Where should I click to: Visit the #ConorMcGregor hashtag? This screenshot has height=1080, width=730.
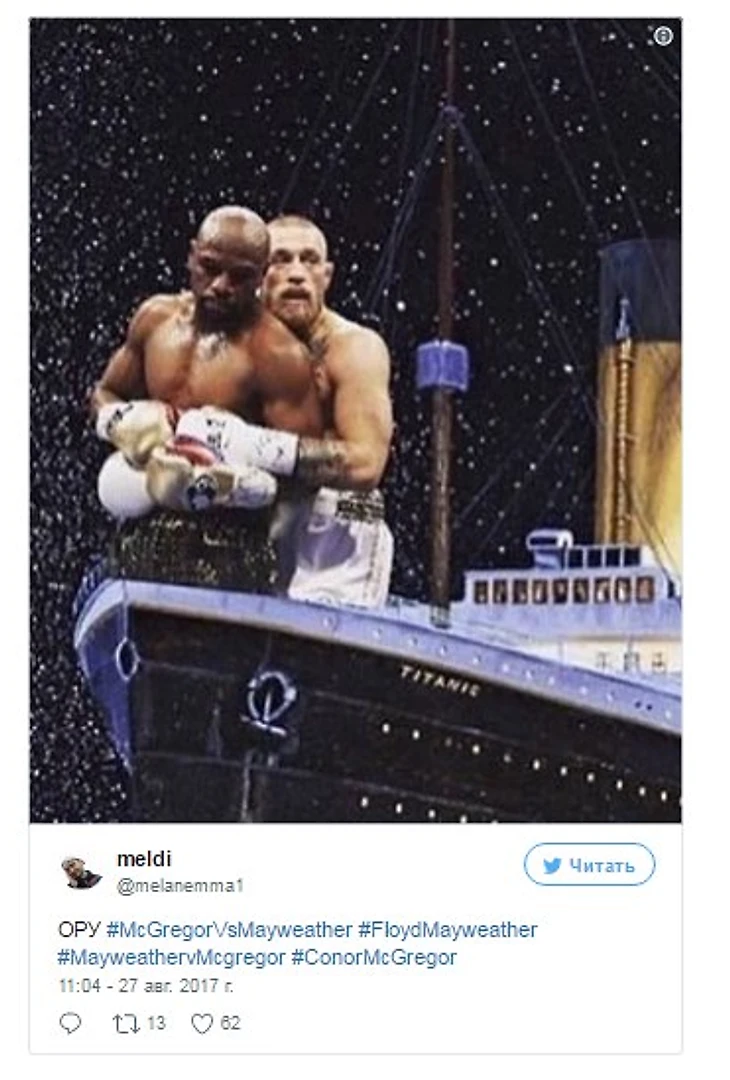[374, 957]
